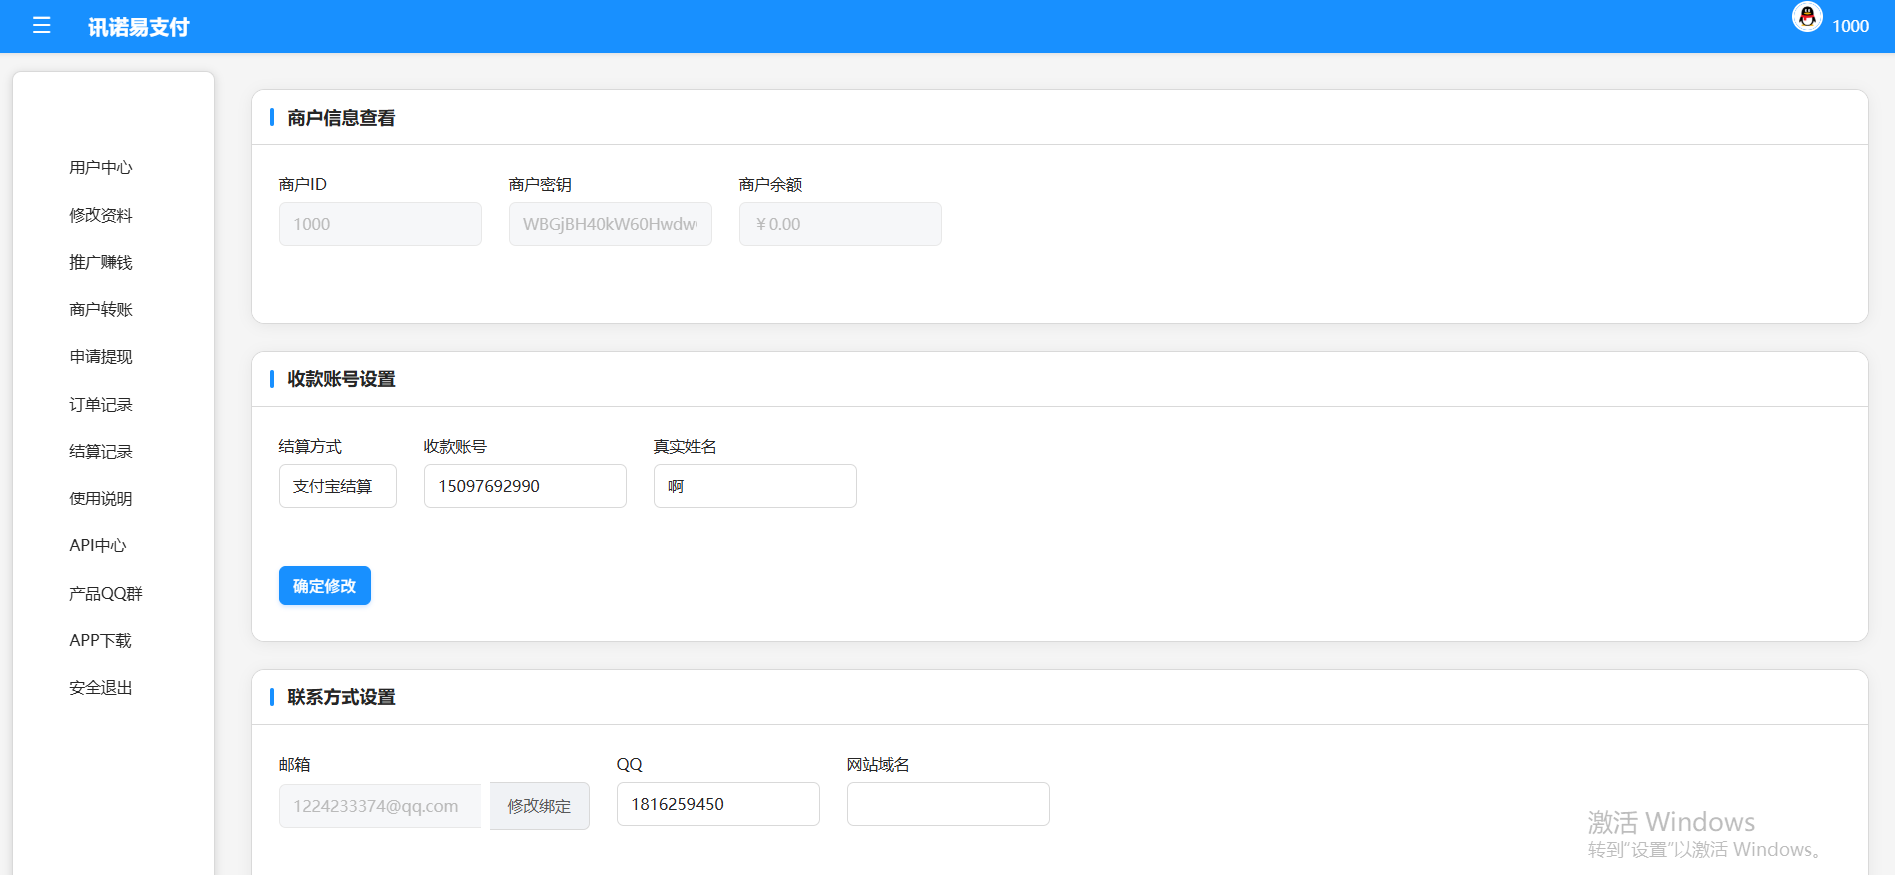Image resolution: width=1895 pixels, height=875 pixels.
Task: Toggle the hamburger menu icon
Action: (x=41, y=26)
